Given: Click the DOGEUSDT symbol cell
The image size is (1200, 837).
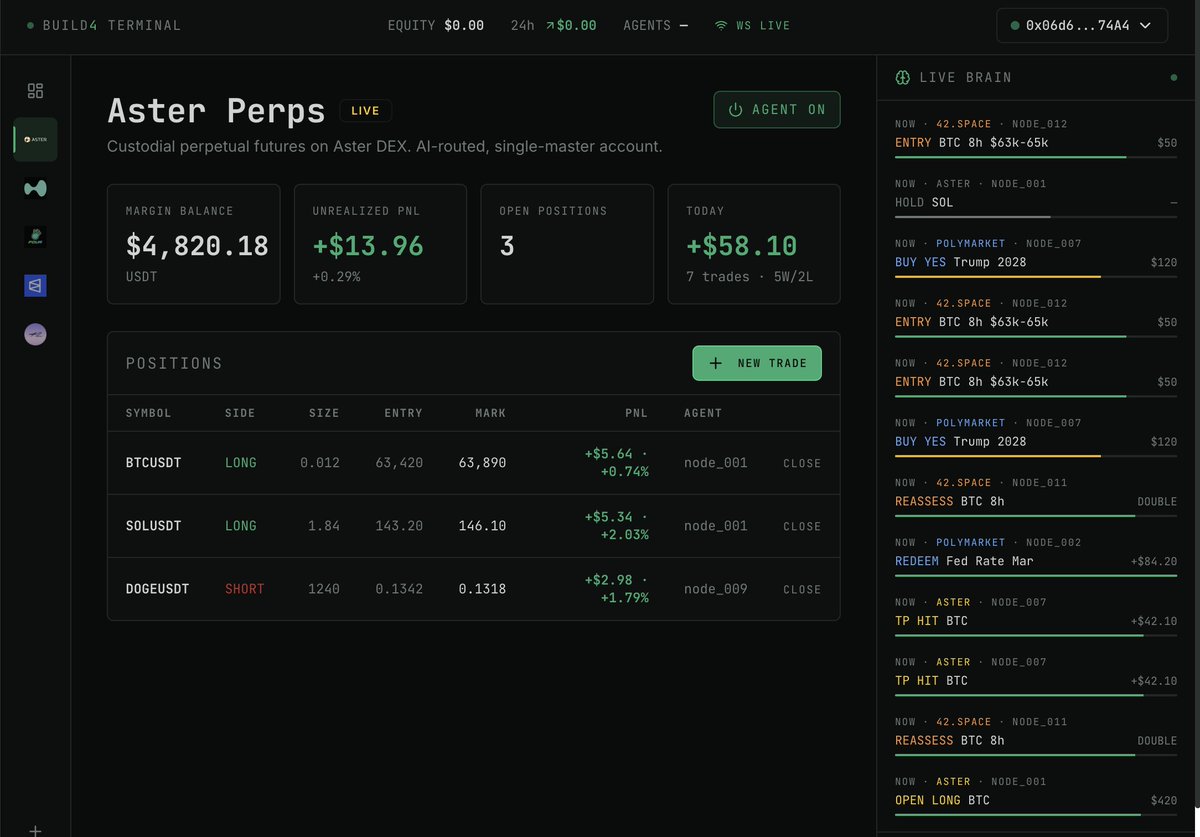Looking at the screenshot, I should (158, 589).
